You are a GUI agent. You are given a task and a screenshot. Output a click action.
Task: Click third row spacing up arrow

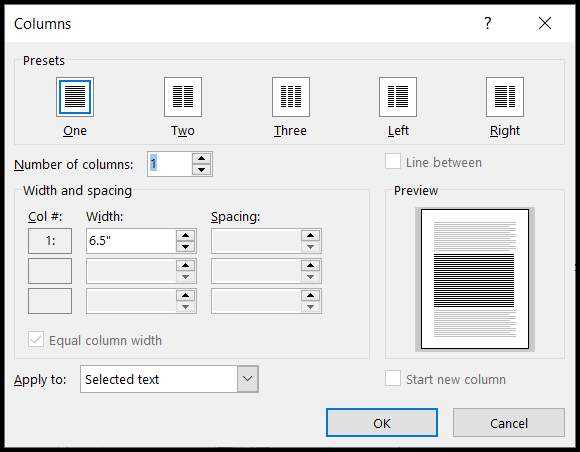[311, 296]
